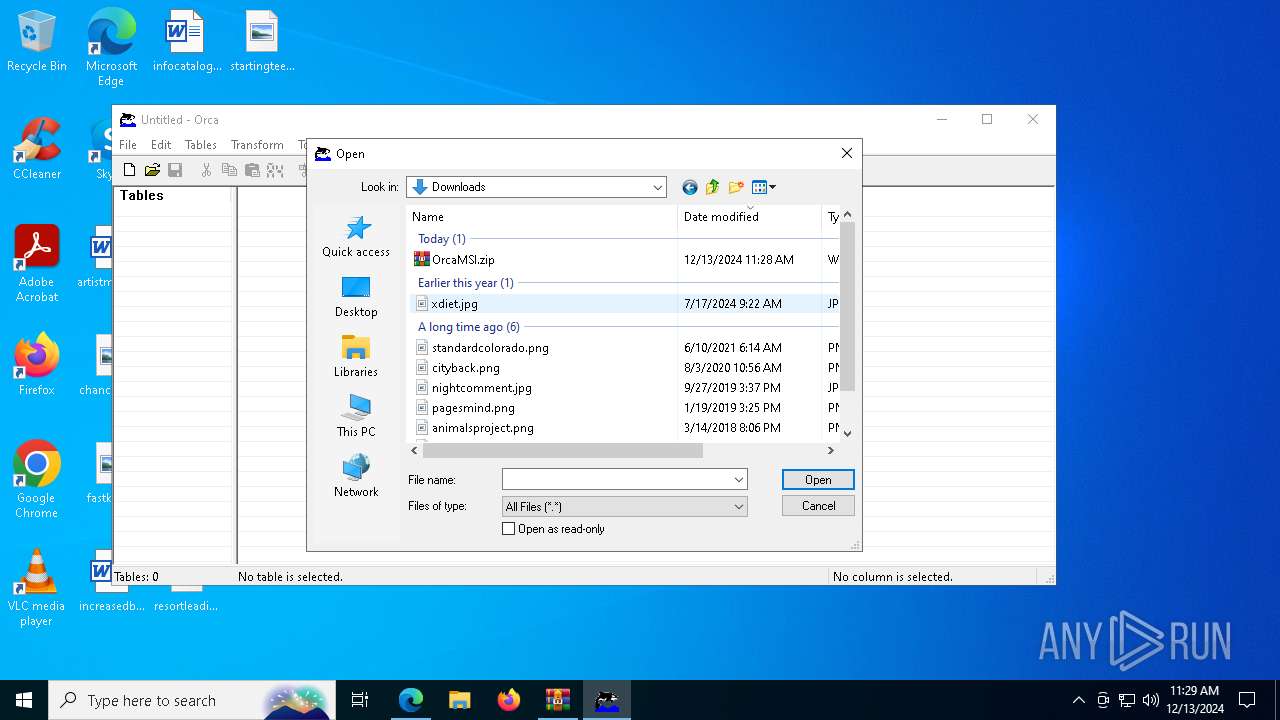Screen dimensions: 1280x720
Task: Select VLC media player desktop shortcut
Action: tap(37, 588)
